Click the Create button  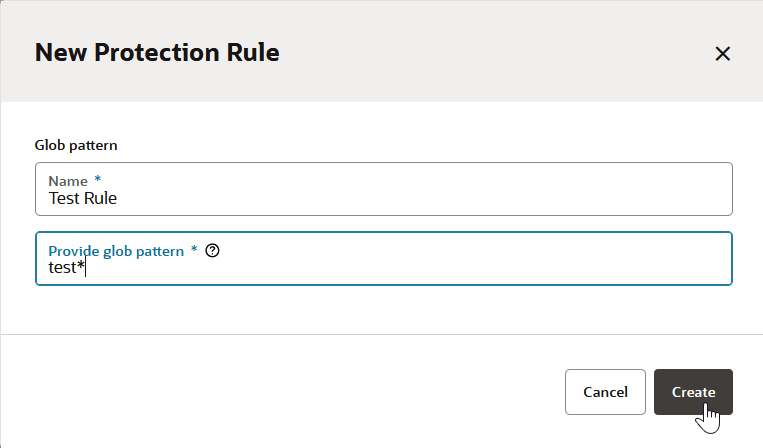coord(693,392)
